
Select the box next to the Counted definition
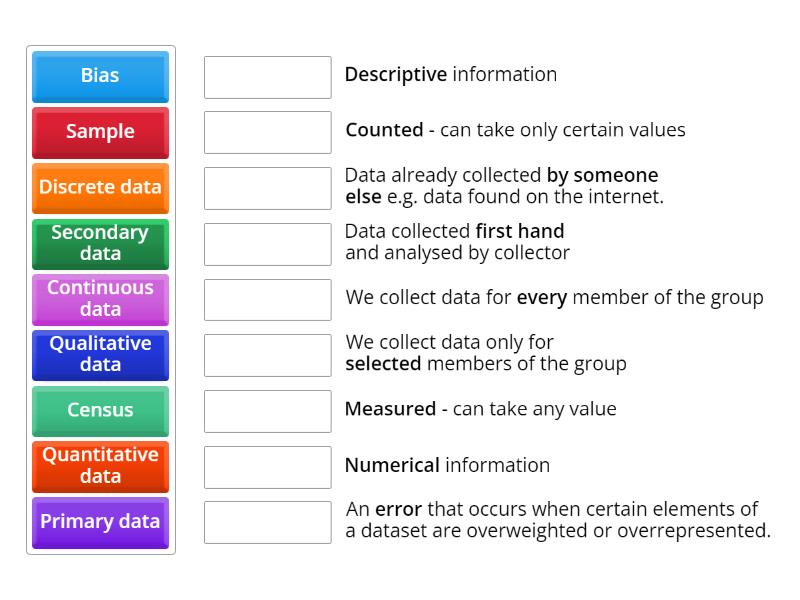tap(267, 131)
